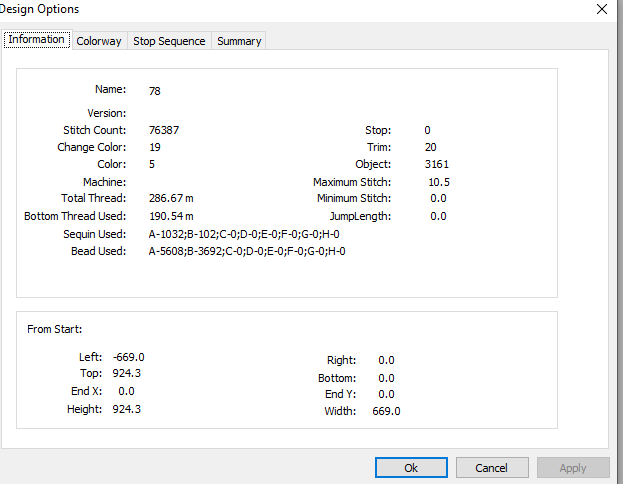Select Total Thread value 286.67 m
Screen dimensions: 623x484
171,198
